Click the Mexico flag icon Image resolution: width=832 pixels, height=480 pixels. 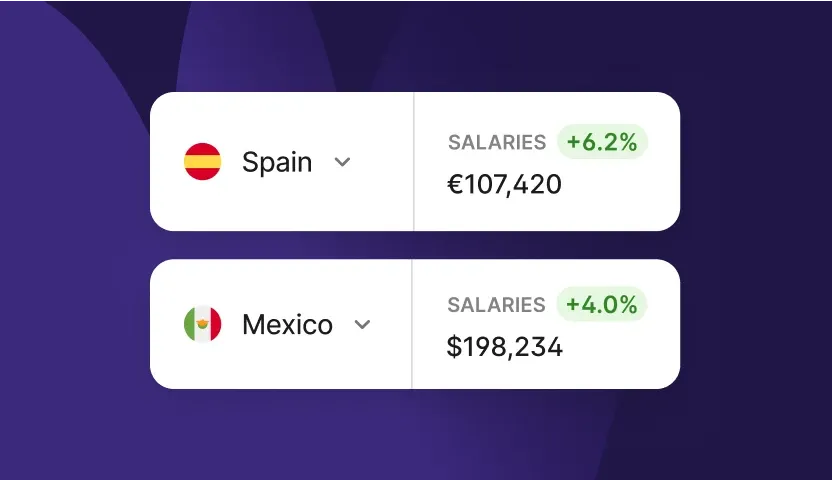202,324
